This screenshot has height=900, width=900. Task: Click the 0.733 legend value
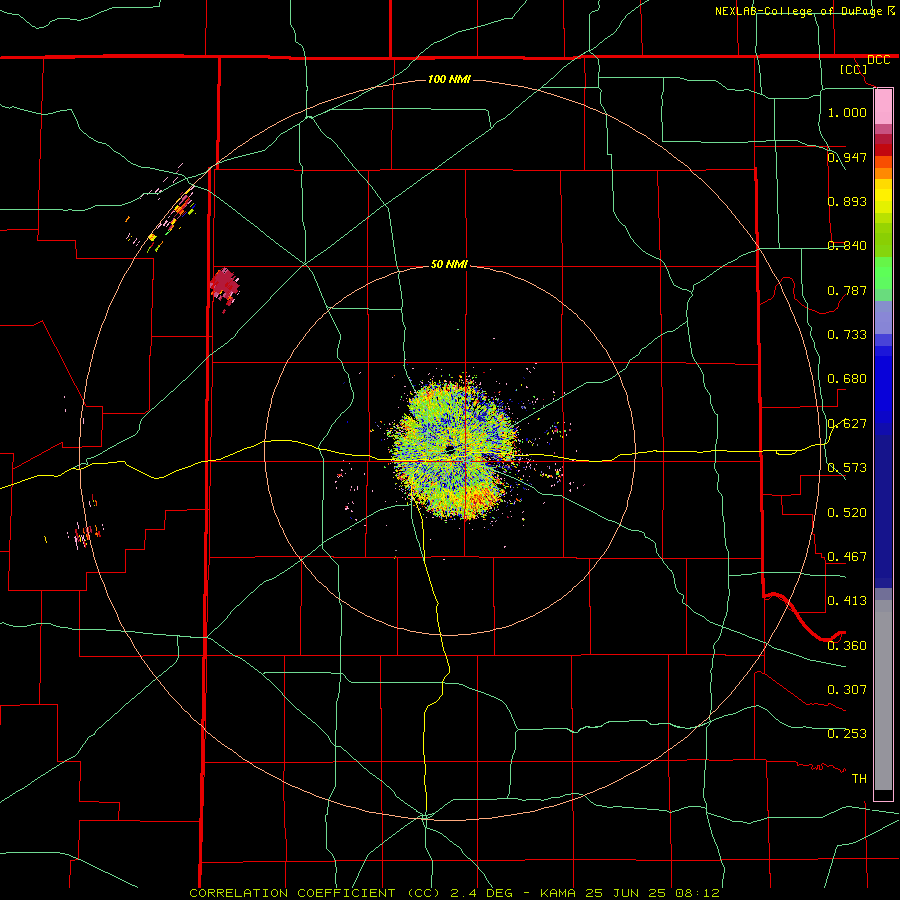click(847, 334)
